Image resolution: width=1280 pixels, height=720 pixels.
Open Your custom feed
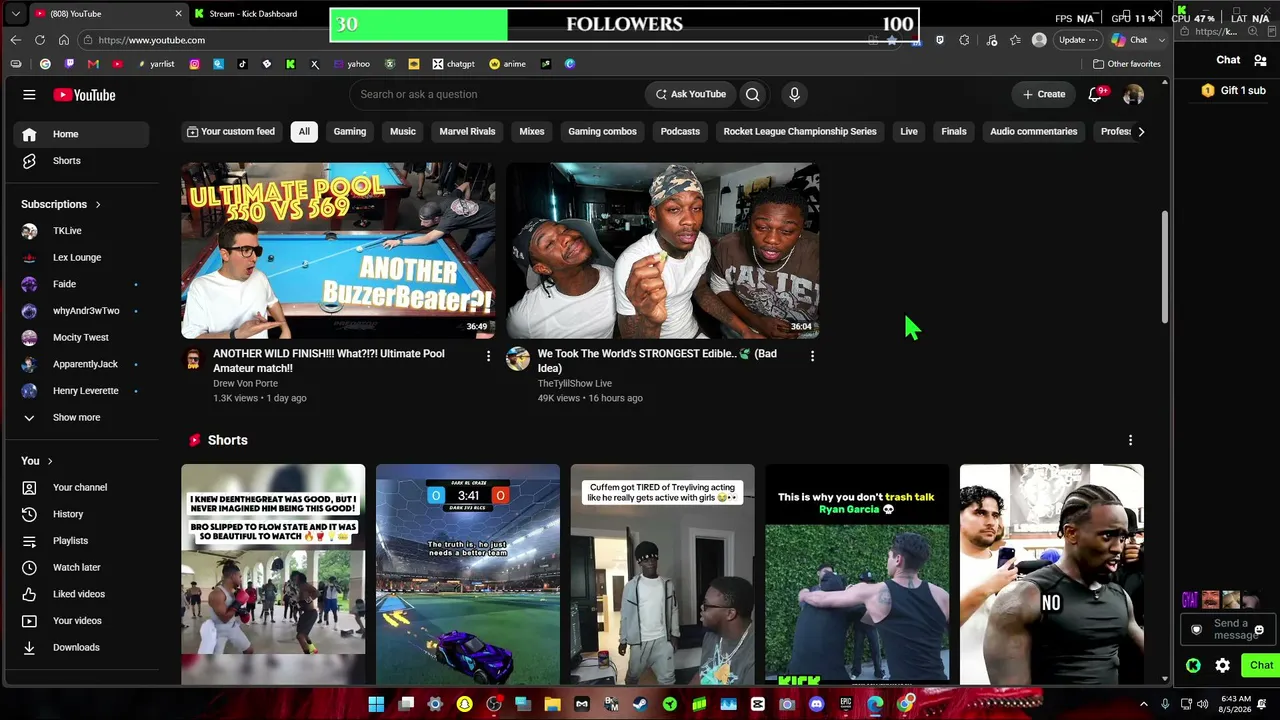pos(230,131)
